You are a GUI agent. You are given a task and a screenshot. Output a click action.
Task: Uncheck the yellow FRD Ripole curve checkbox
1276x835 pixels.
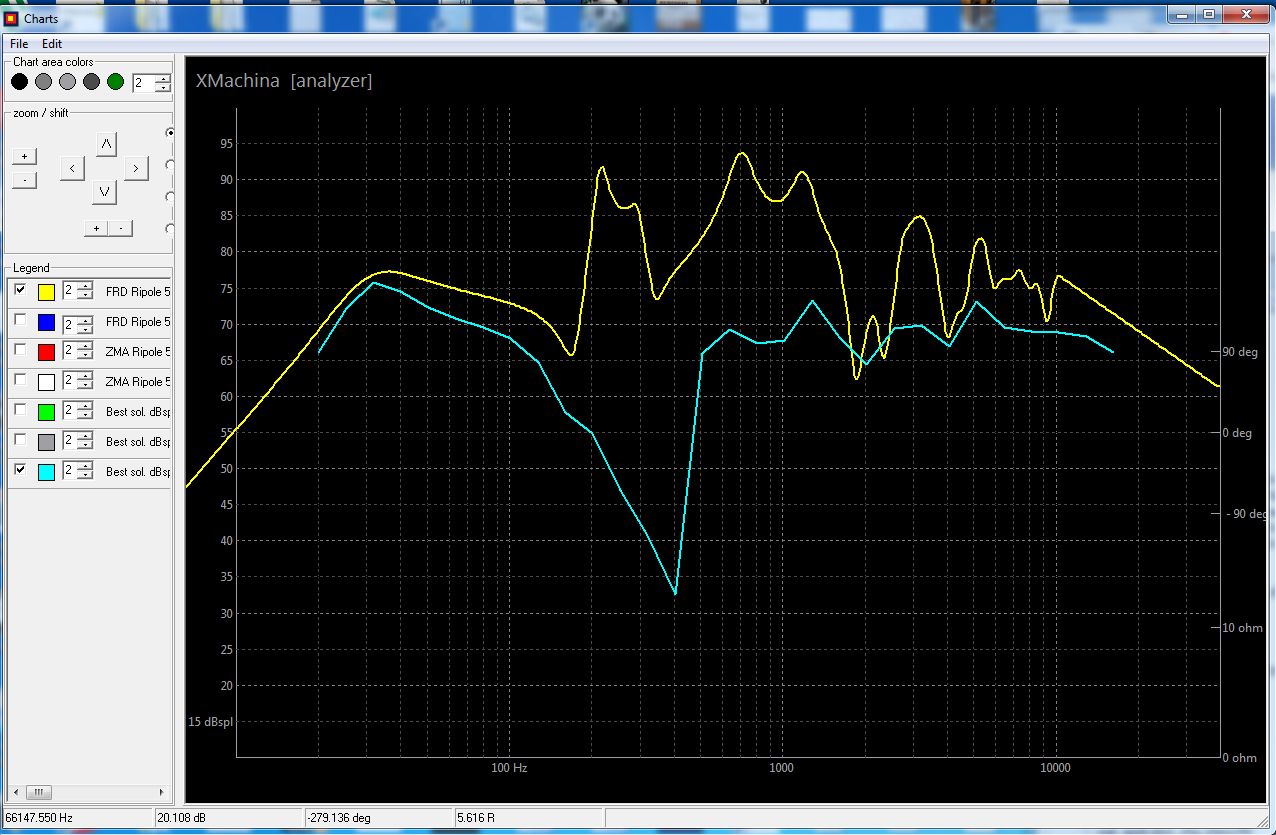(21, 289)
